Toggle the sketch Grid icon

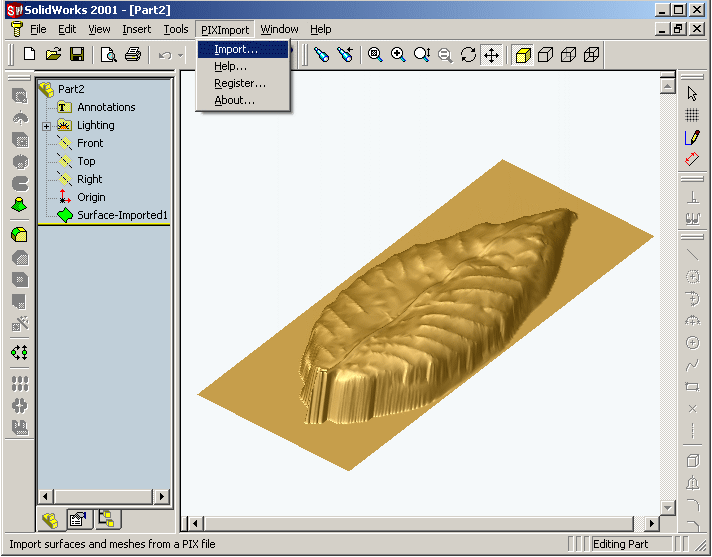coord(692,115)
